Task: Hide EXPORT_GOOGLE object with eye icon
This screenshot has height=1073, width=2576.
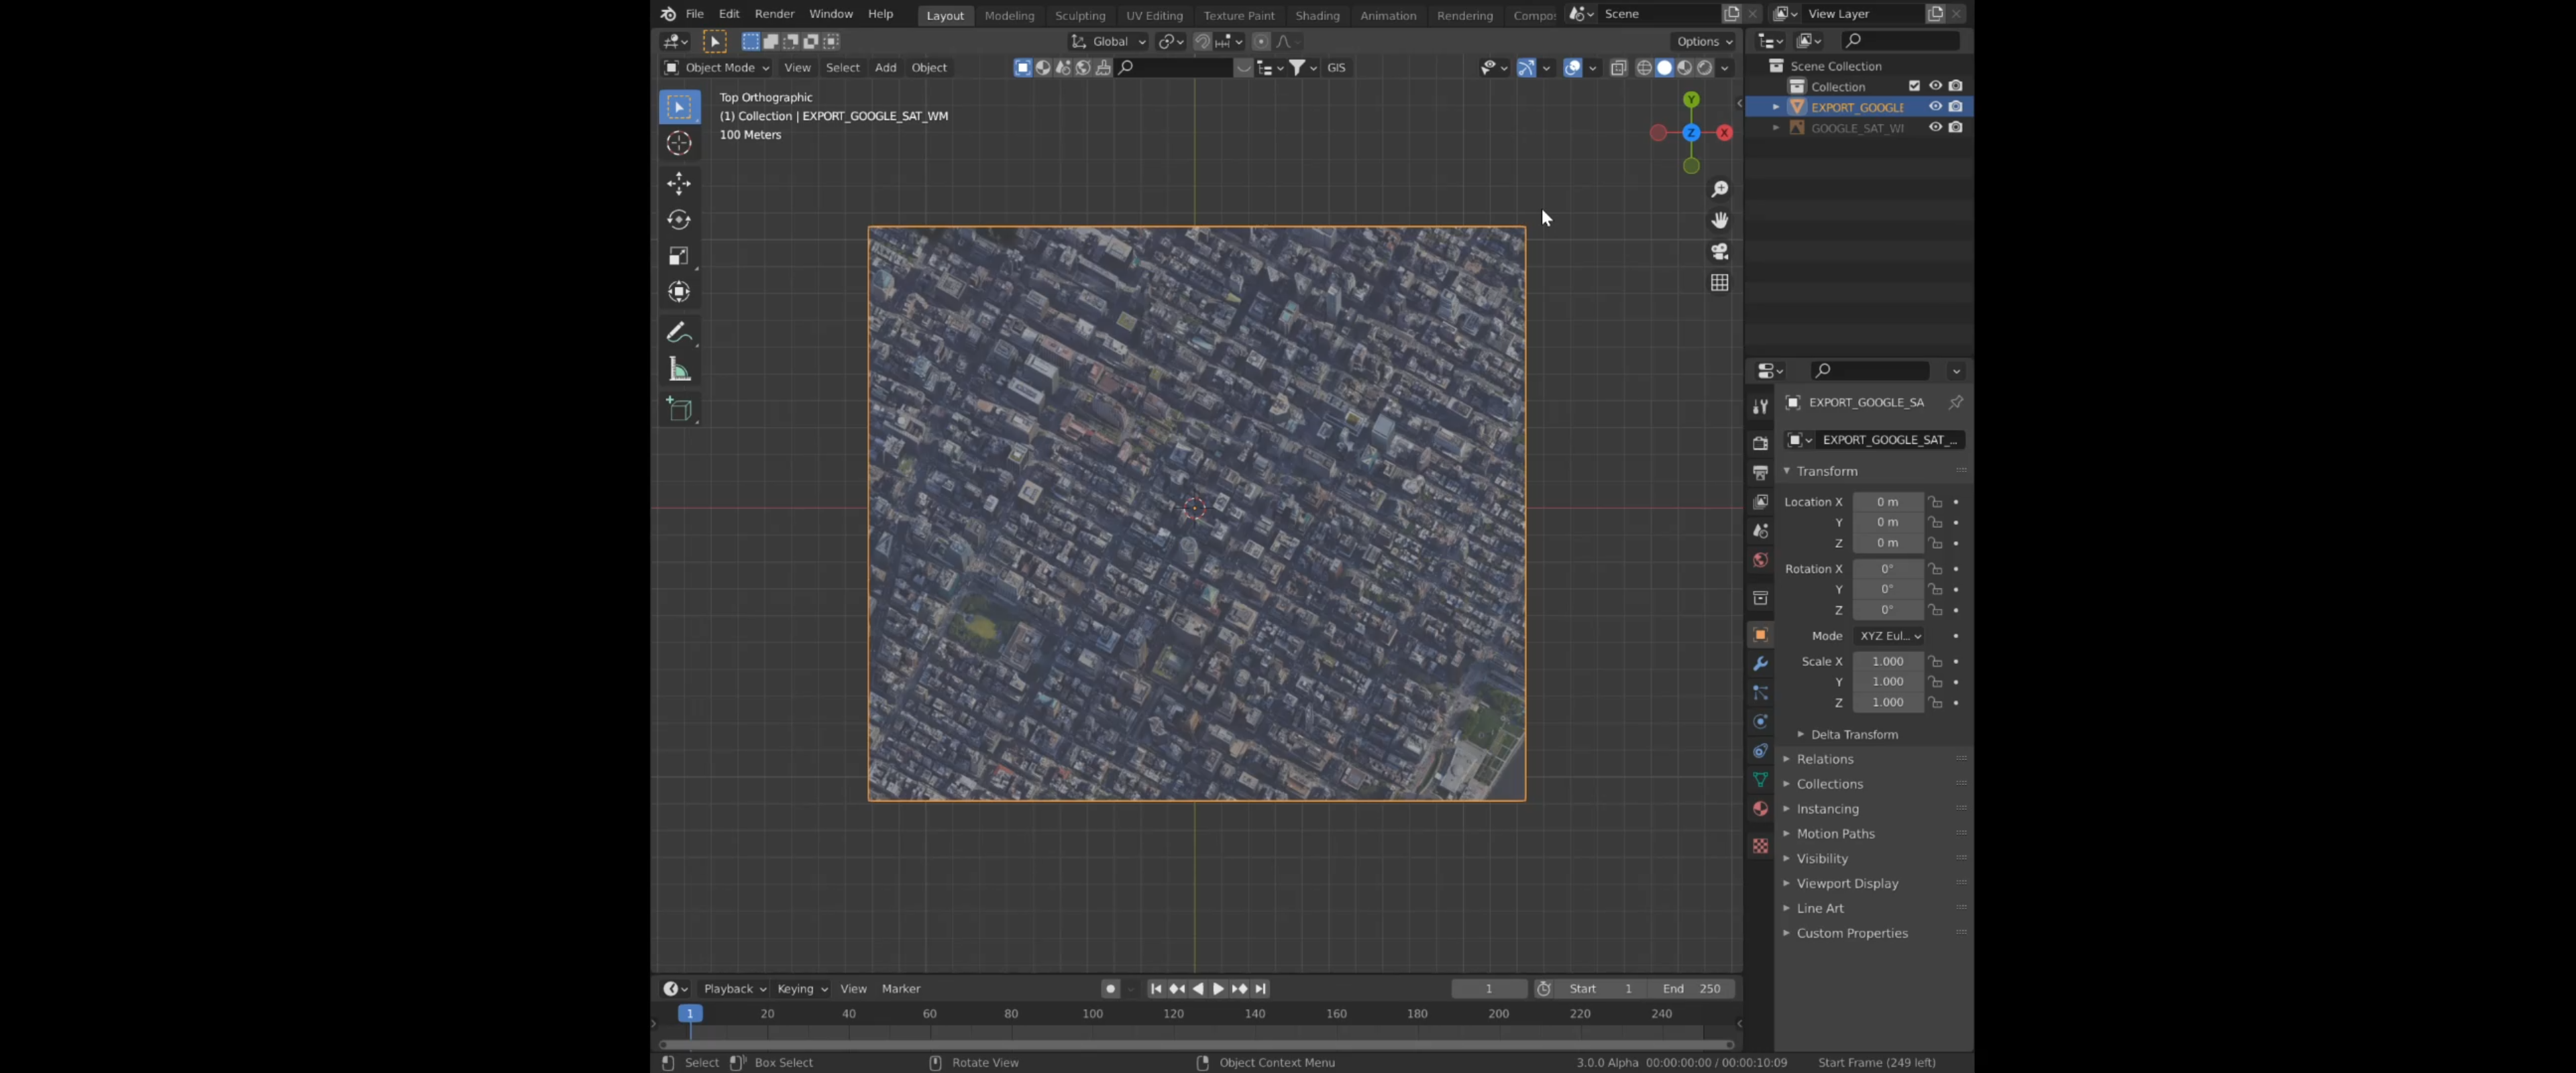Action: click(1935, 106)
